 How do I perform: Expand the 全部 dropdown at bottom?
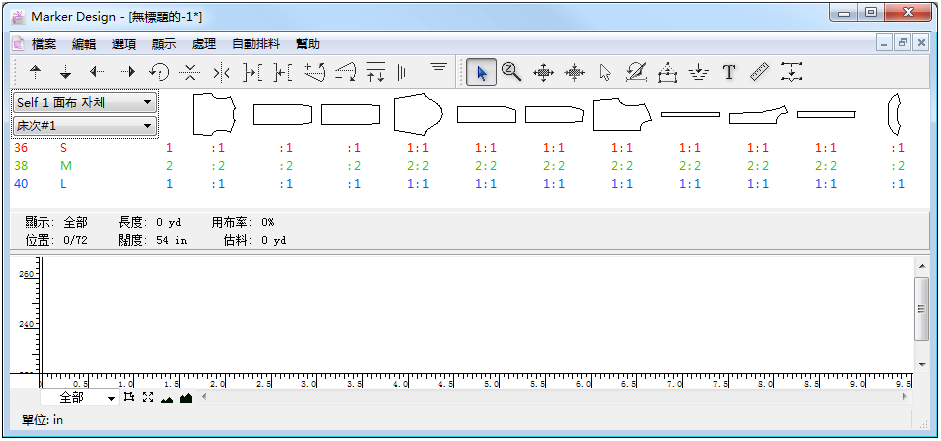tap(80, 398)
